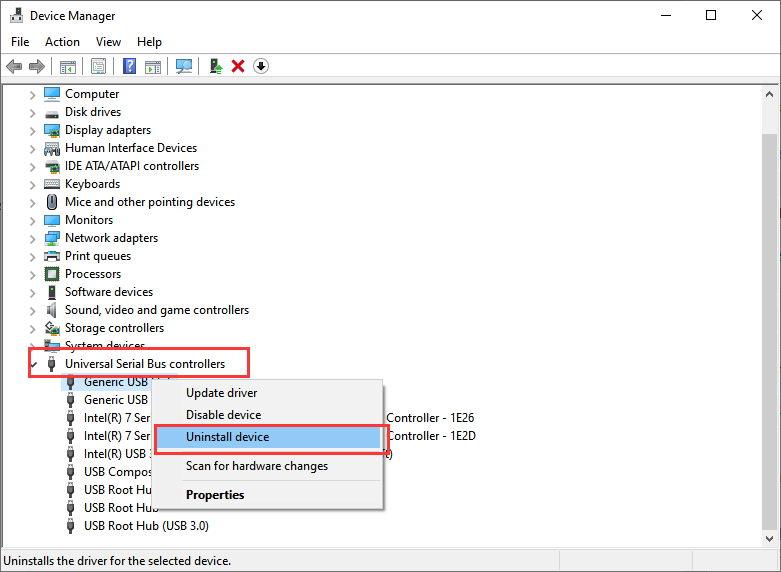
Task: Click the Disk drives category icon
Action: click(52, 113)
